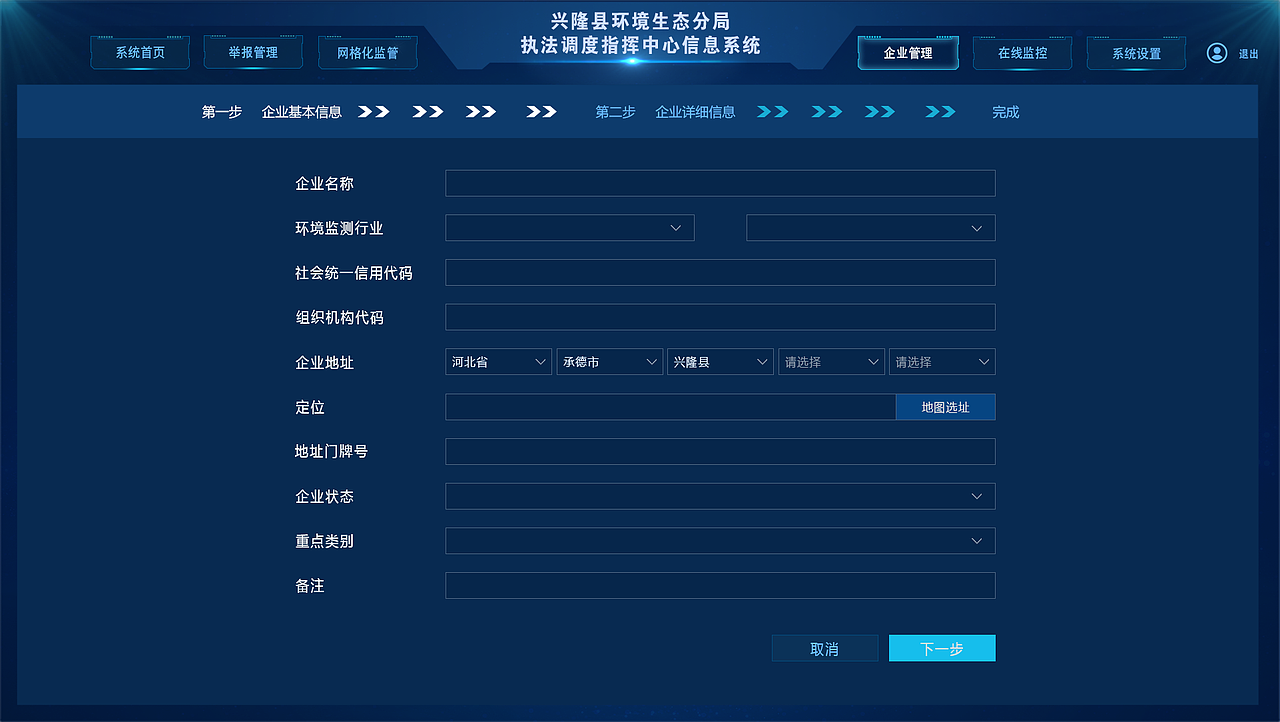
Task: Click the last chevron arrows before 完成
Action: click(939, 112)
